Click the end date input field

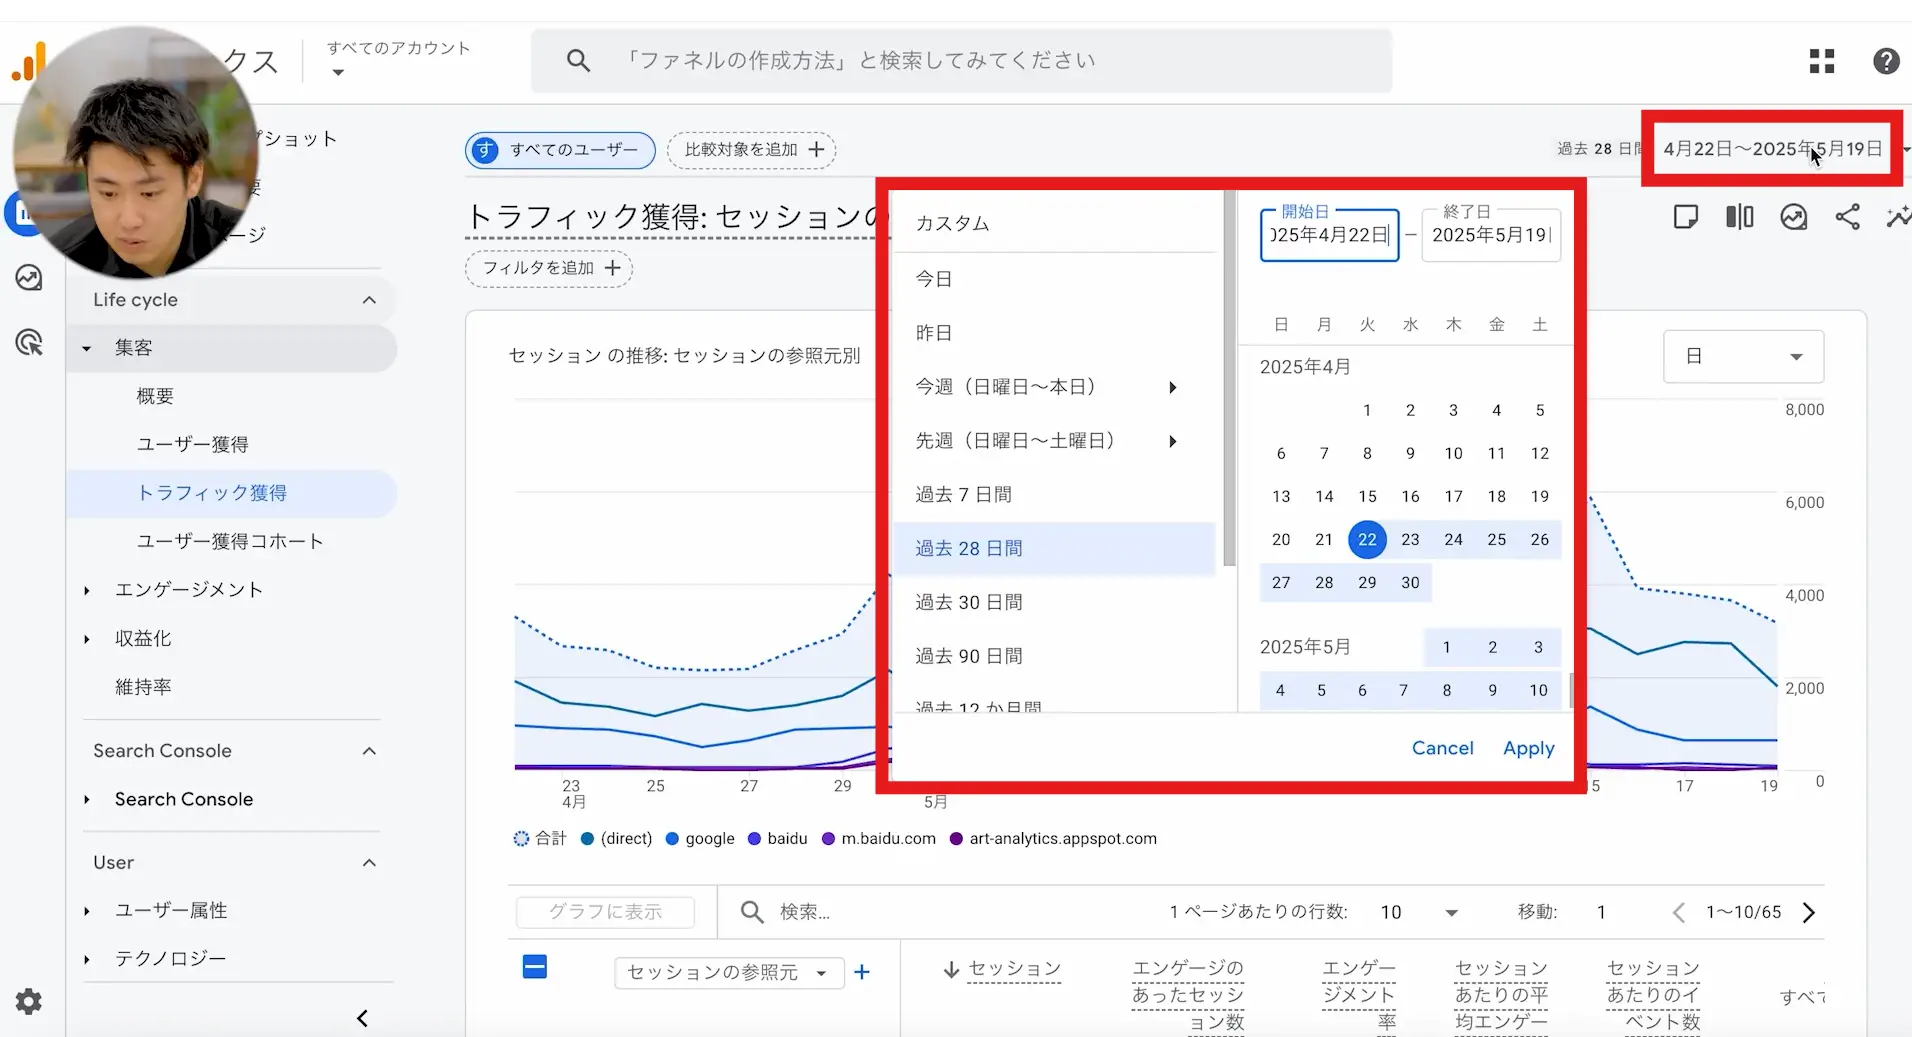[1490, 236]
